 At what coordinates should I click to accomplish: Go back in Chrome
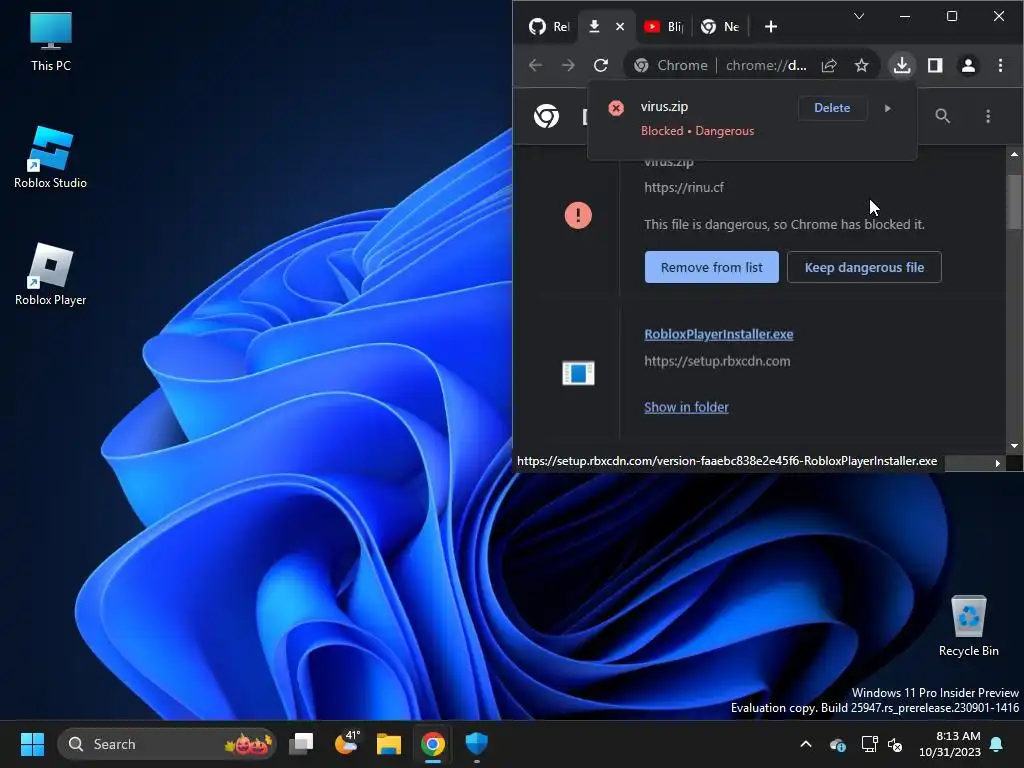[x=536, y=65]
